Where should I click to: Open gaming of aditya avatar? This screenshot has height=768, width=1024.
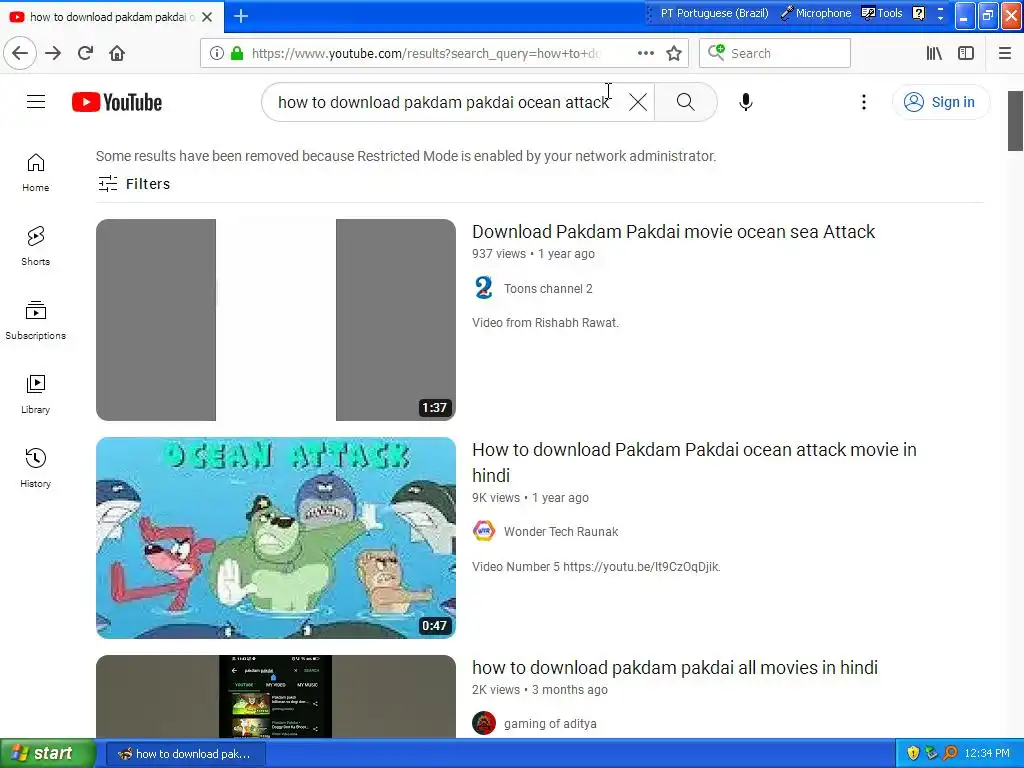tap(484, 723)
